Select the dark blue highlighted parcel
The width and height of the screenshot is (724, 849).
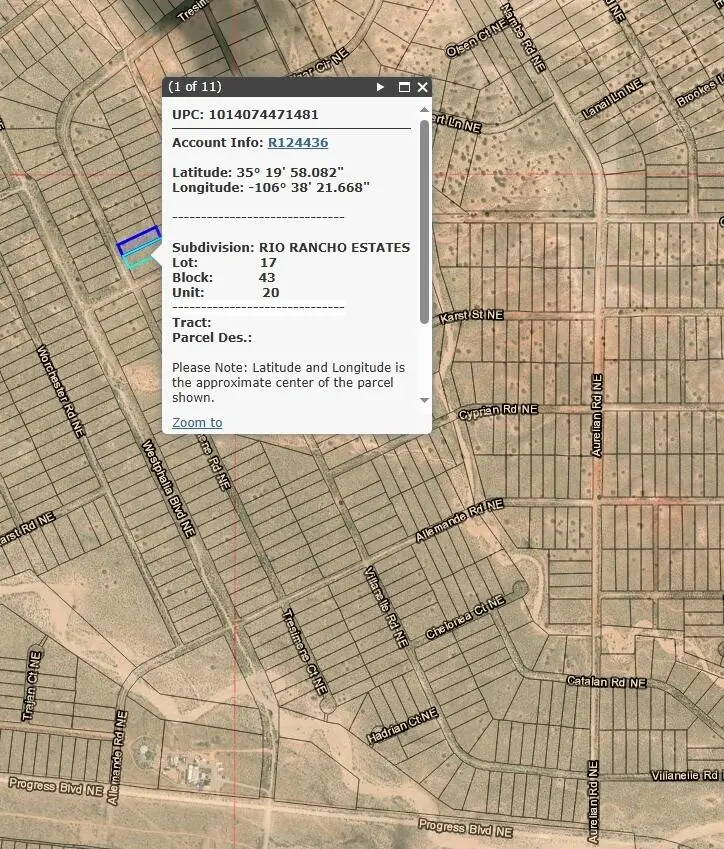tap(138, 242)
